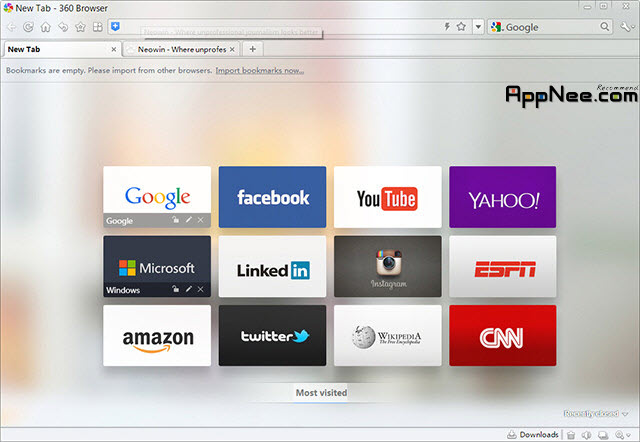This screenshot has height=442, width=640.
Task: Click the undo closed tab arrow icon
Action: [x=63, y=27]
